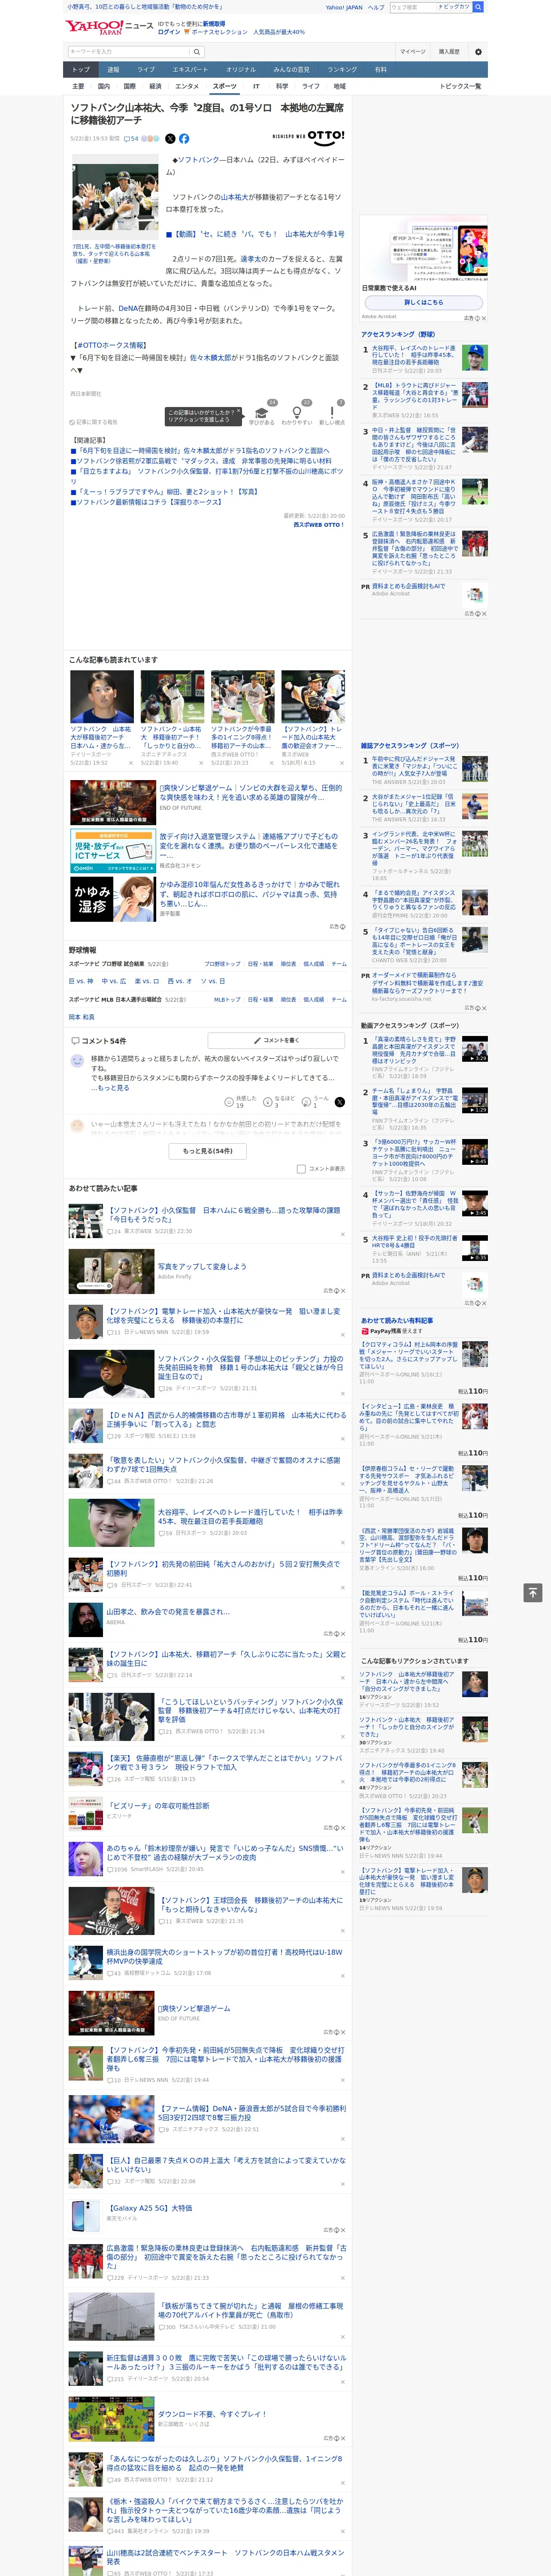Share the article on Facebook
The width and height of the screenshot is (551, 2576).
pos(184,139)
